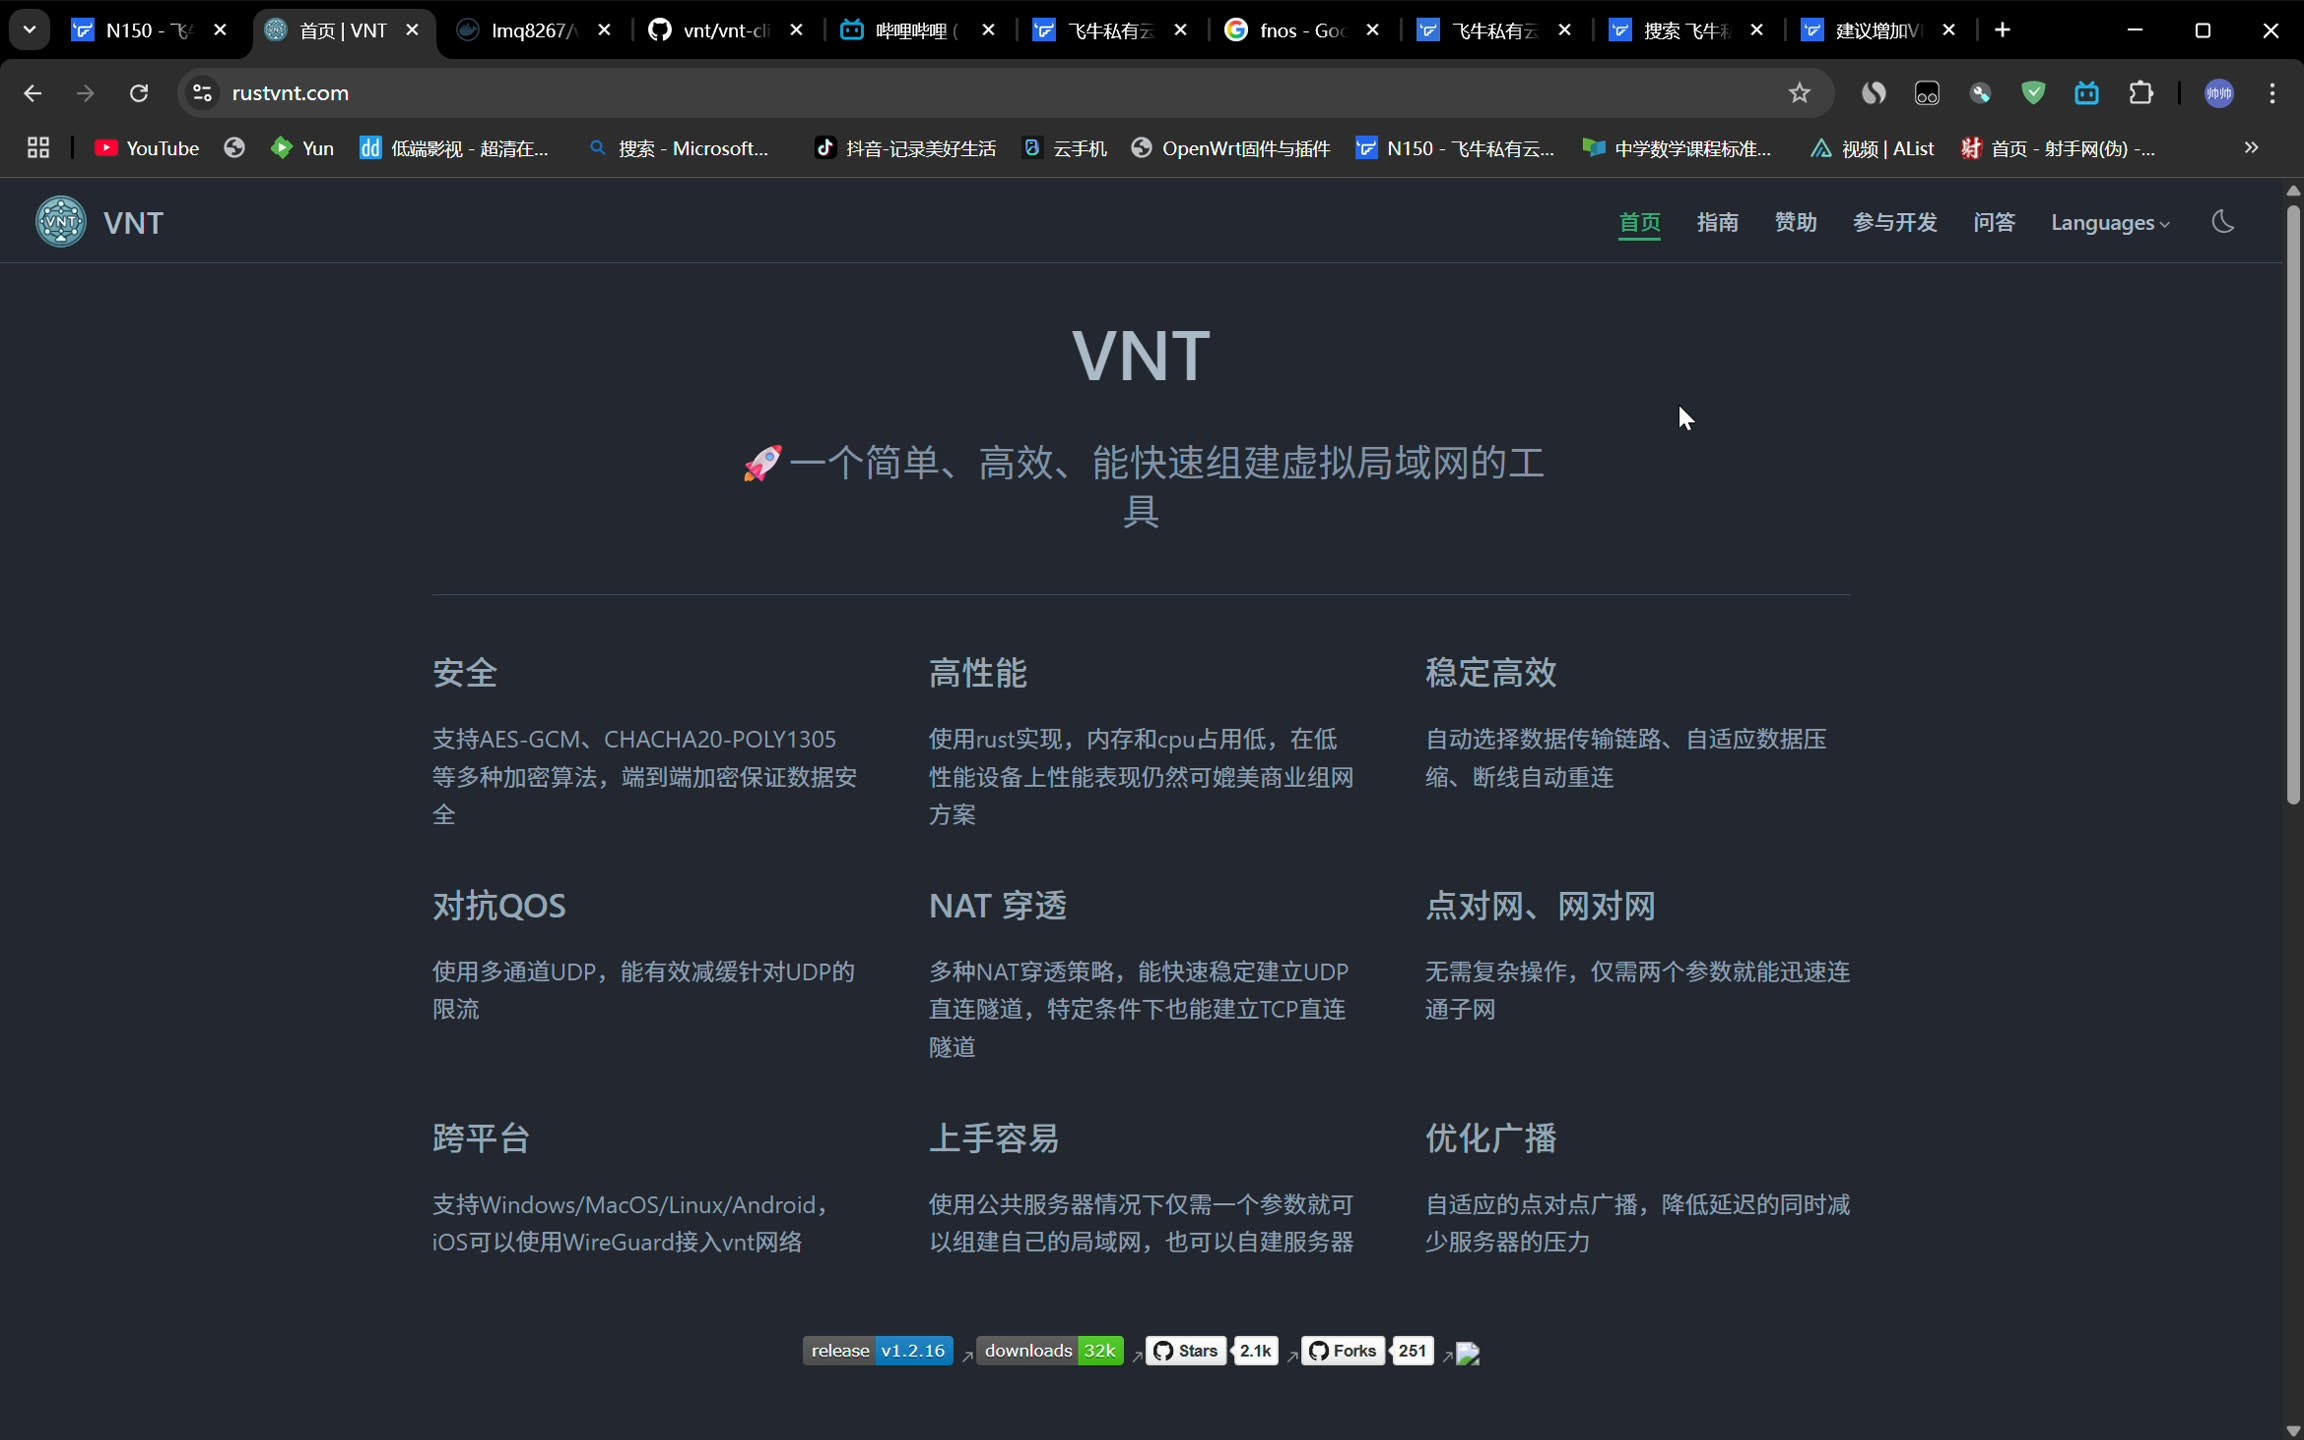The width and height of the screenshot is (2304, 1440).
Task: Open Chrome three-dot menu
Action: pyautogui.click(x=2273, y=93)
